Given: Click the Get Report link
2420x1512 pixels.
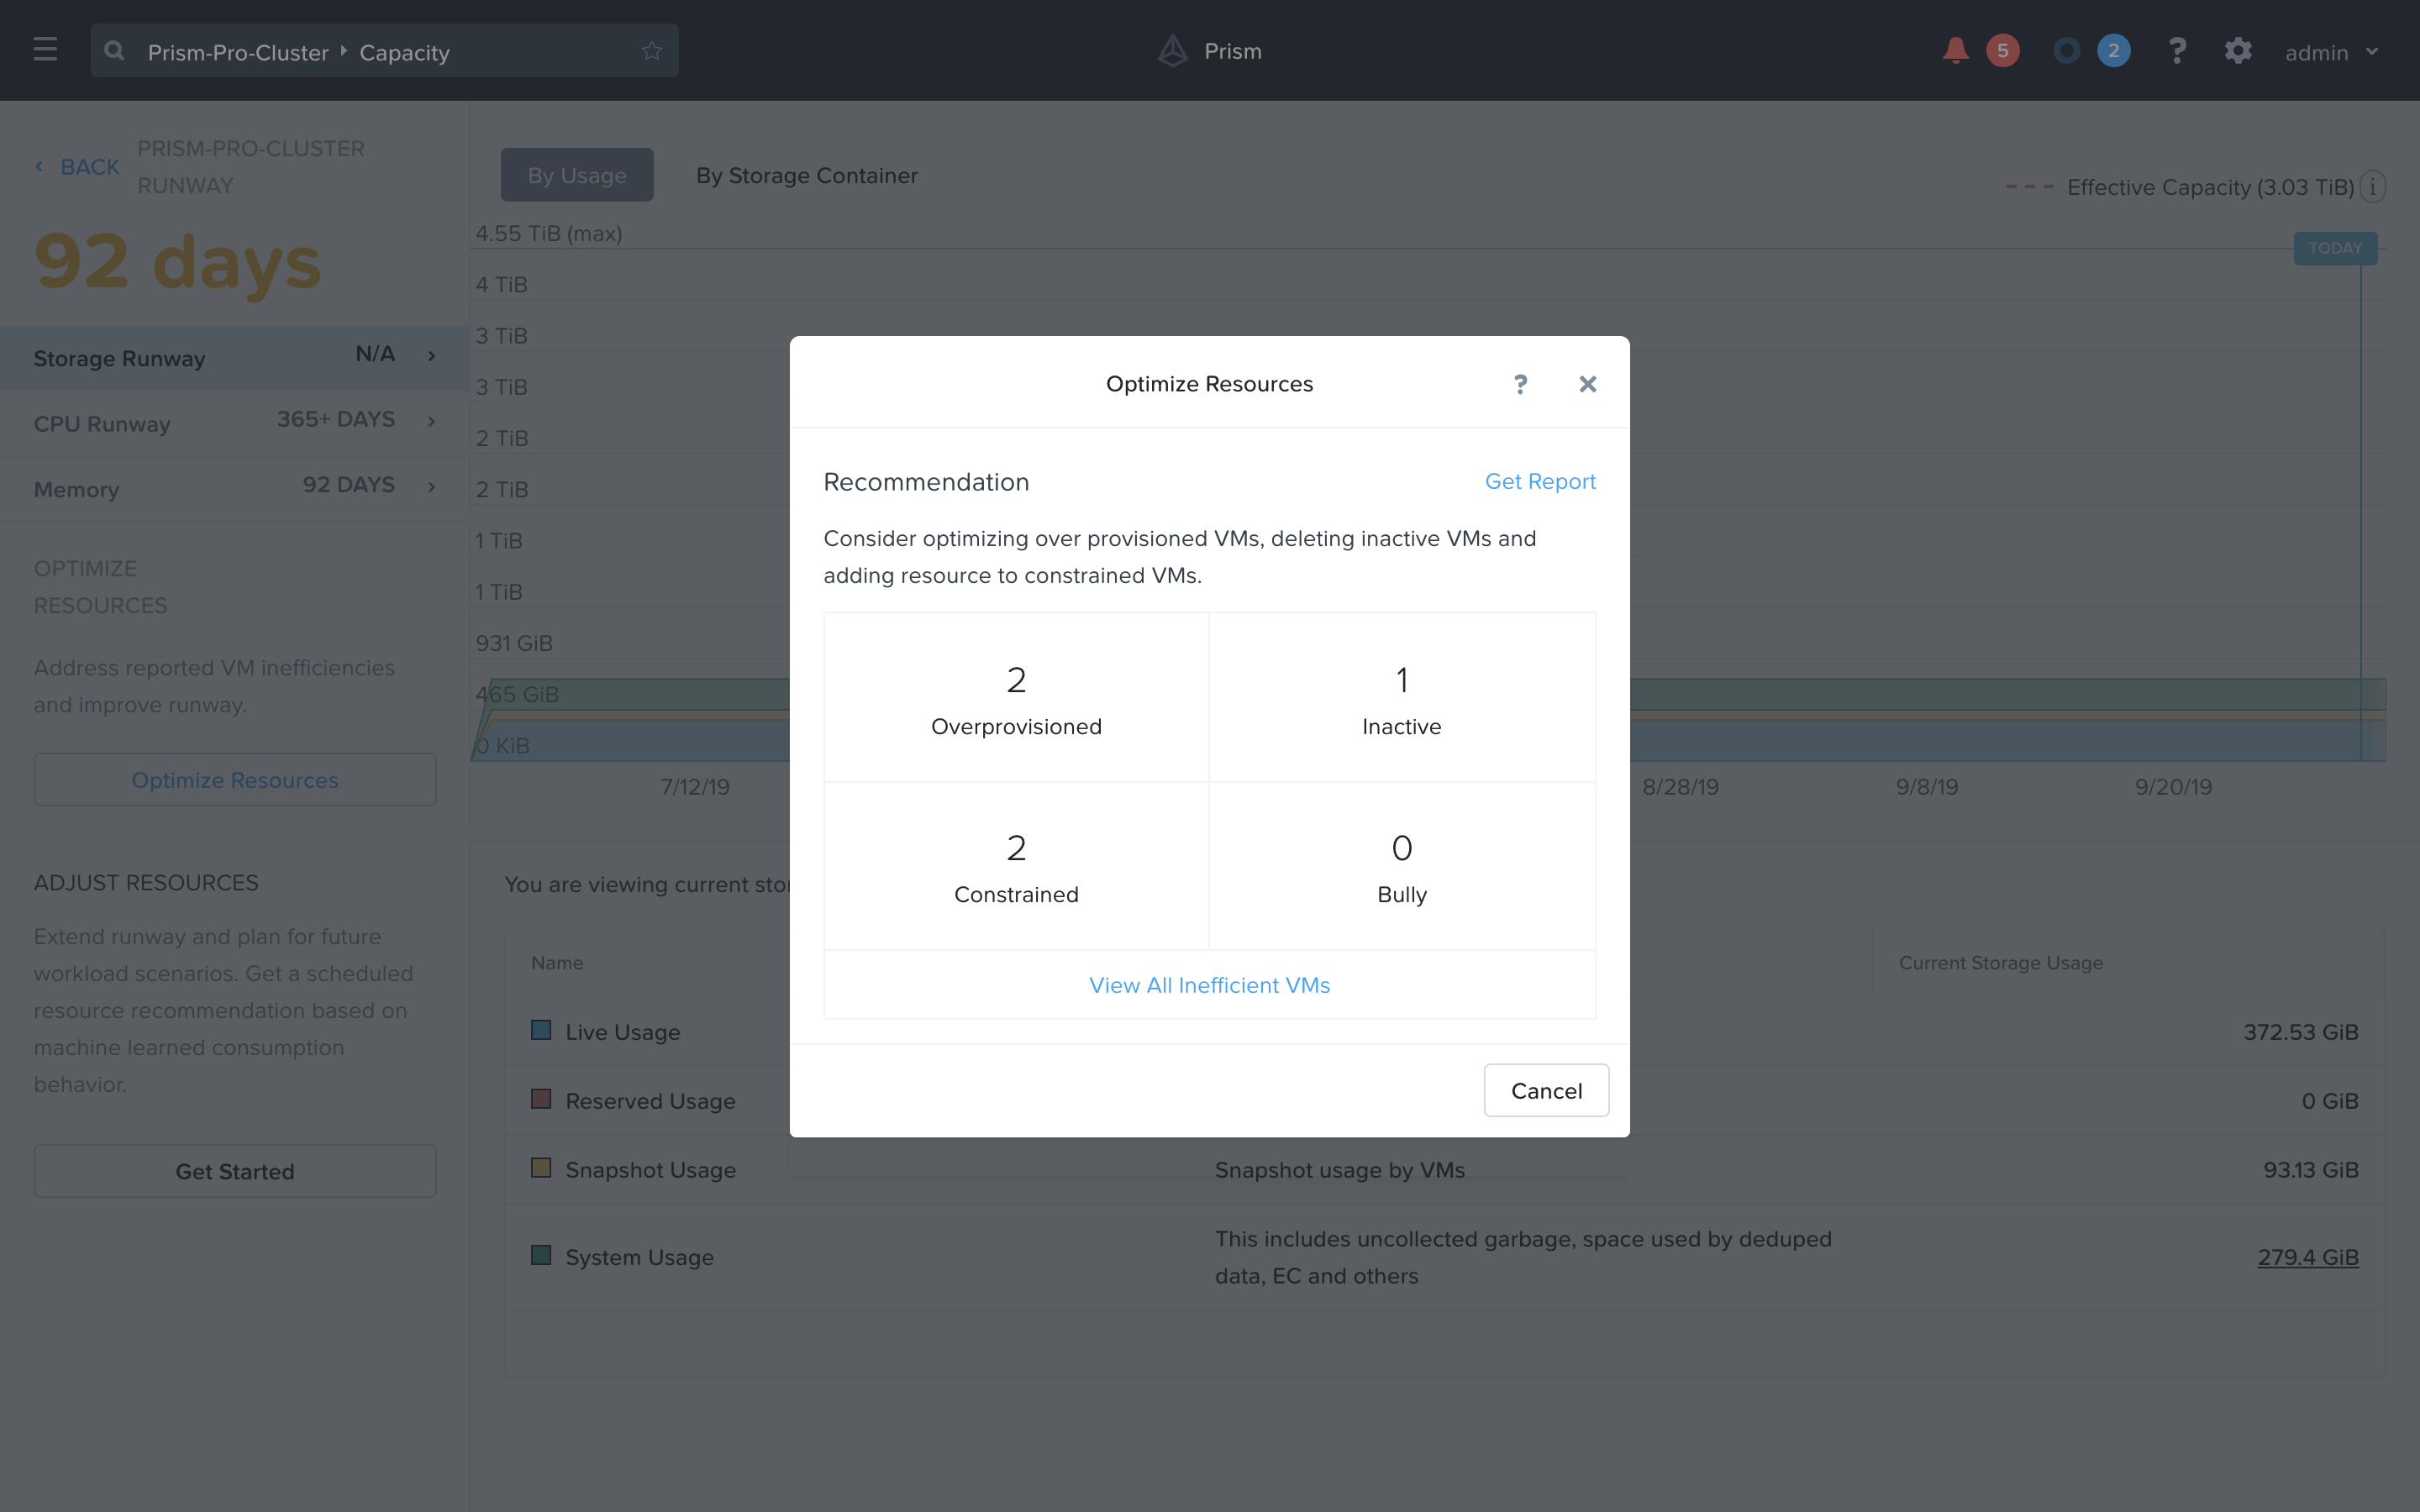Looking at the screenshot, I should click(1540, 481).
